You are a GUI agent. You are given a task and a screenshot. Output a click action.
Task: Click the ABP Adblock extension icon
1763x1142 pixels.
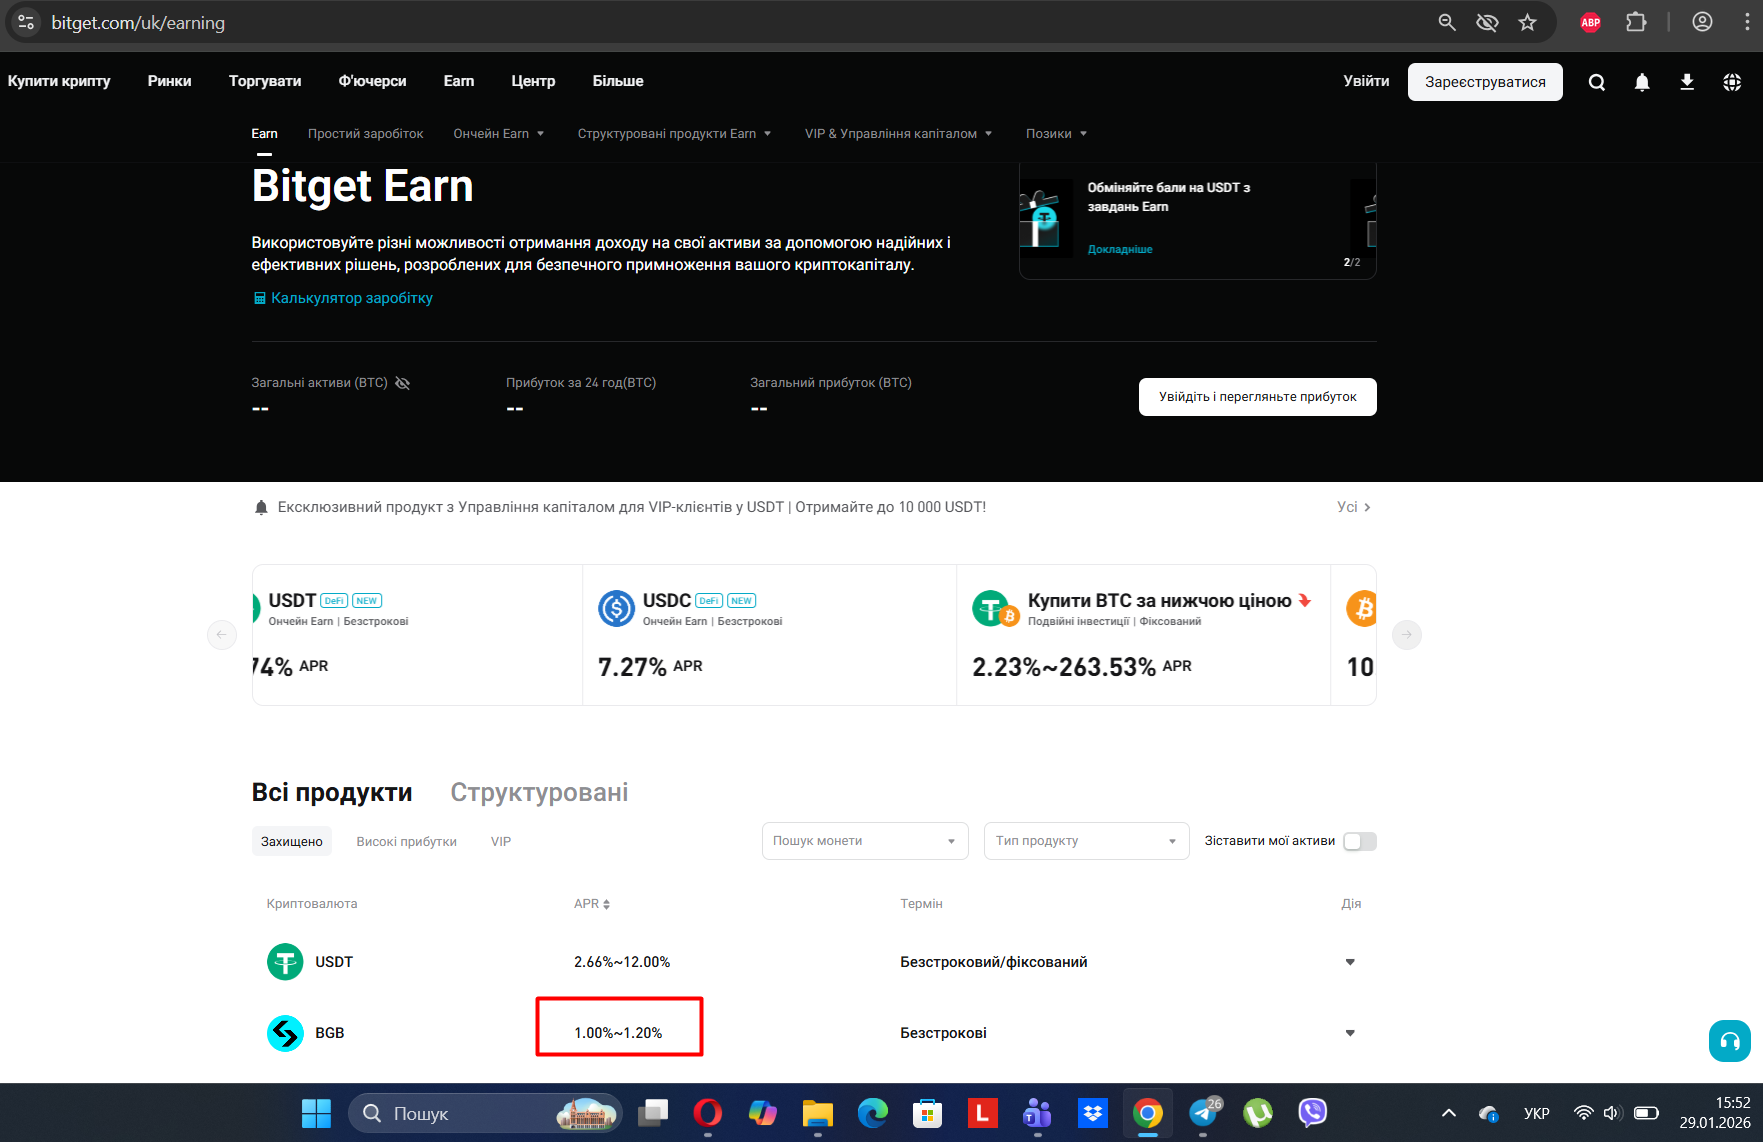coord(1591,22)
